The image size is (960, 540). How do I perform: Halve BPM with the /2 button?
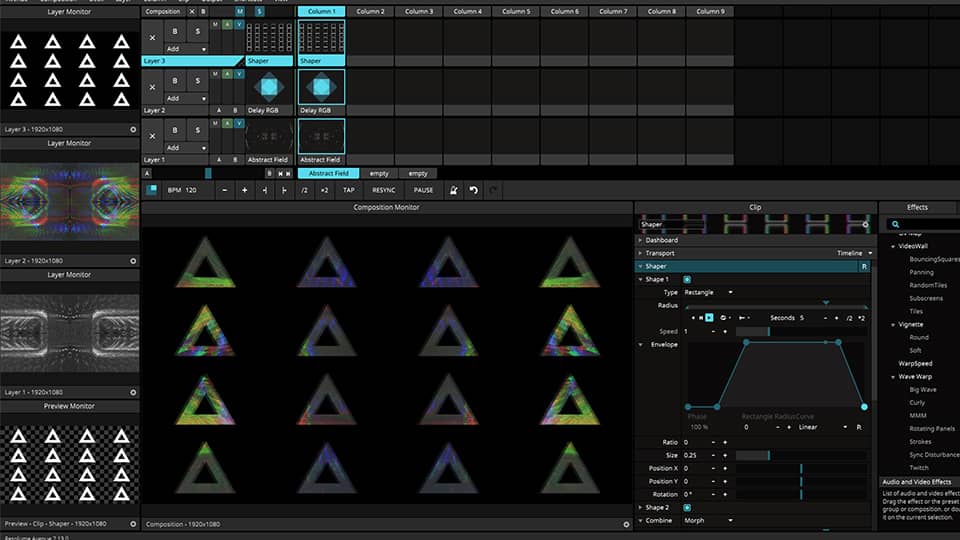tap(304, 190)
